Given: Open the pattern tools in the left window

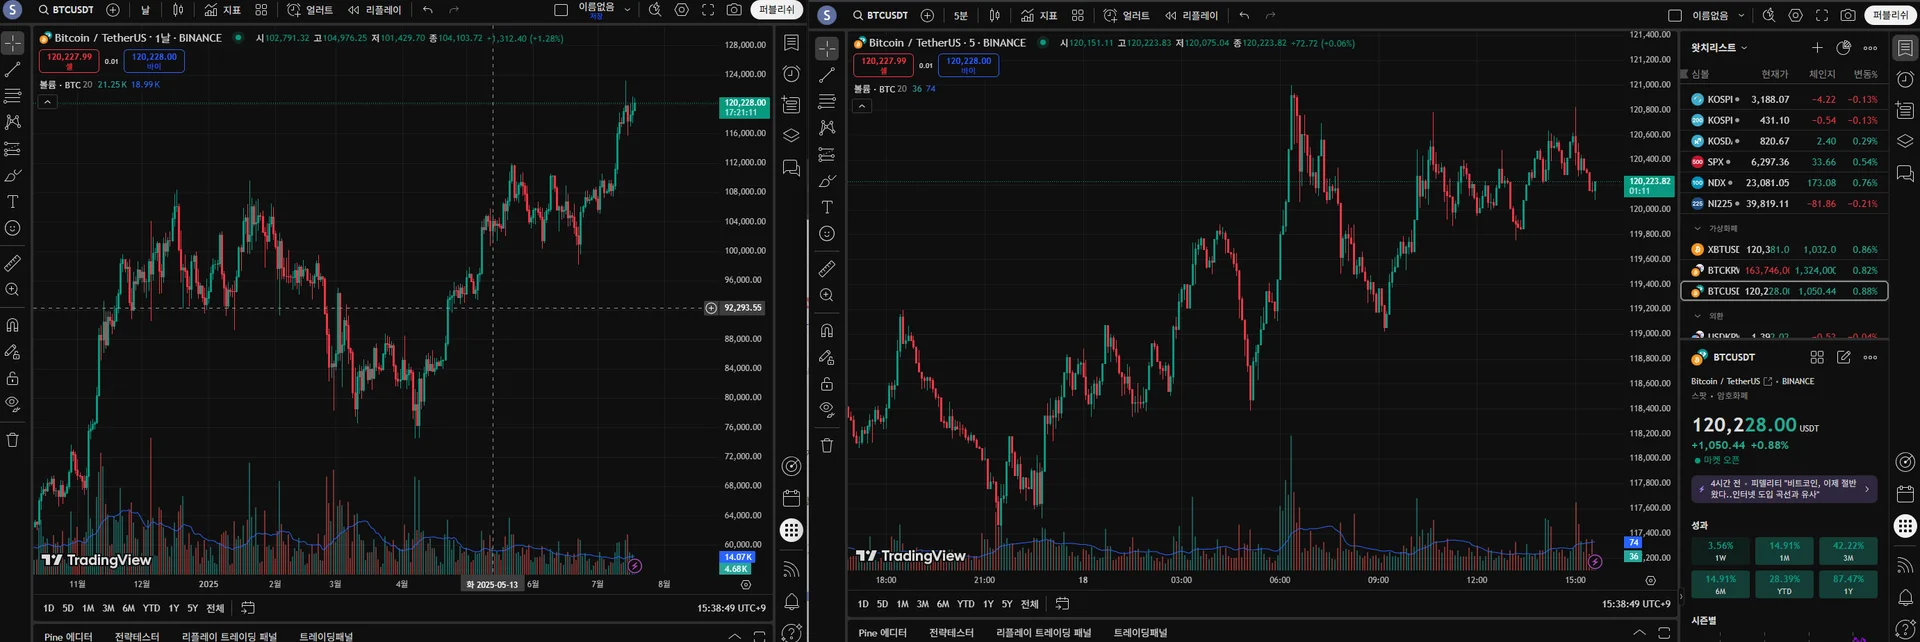Looking at the screenshot, I should click(x=13, y=122).
